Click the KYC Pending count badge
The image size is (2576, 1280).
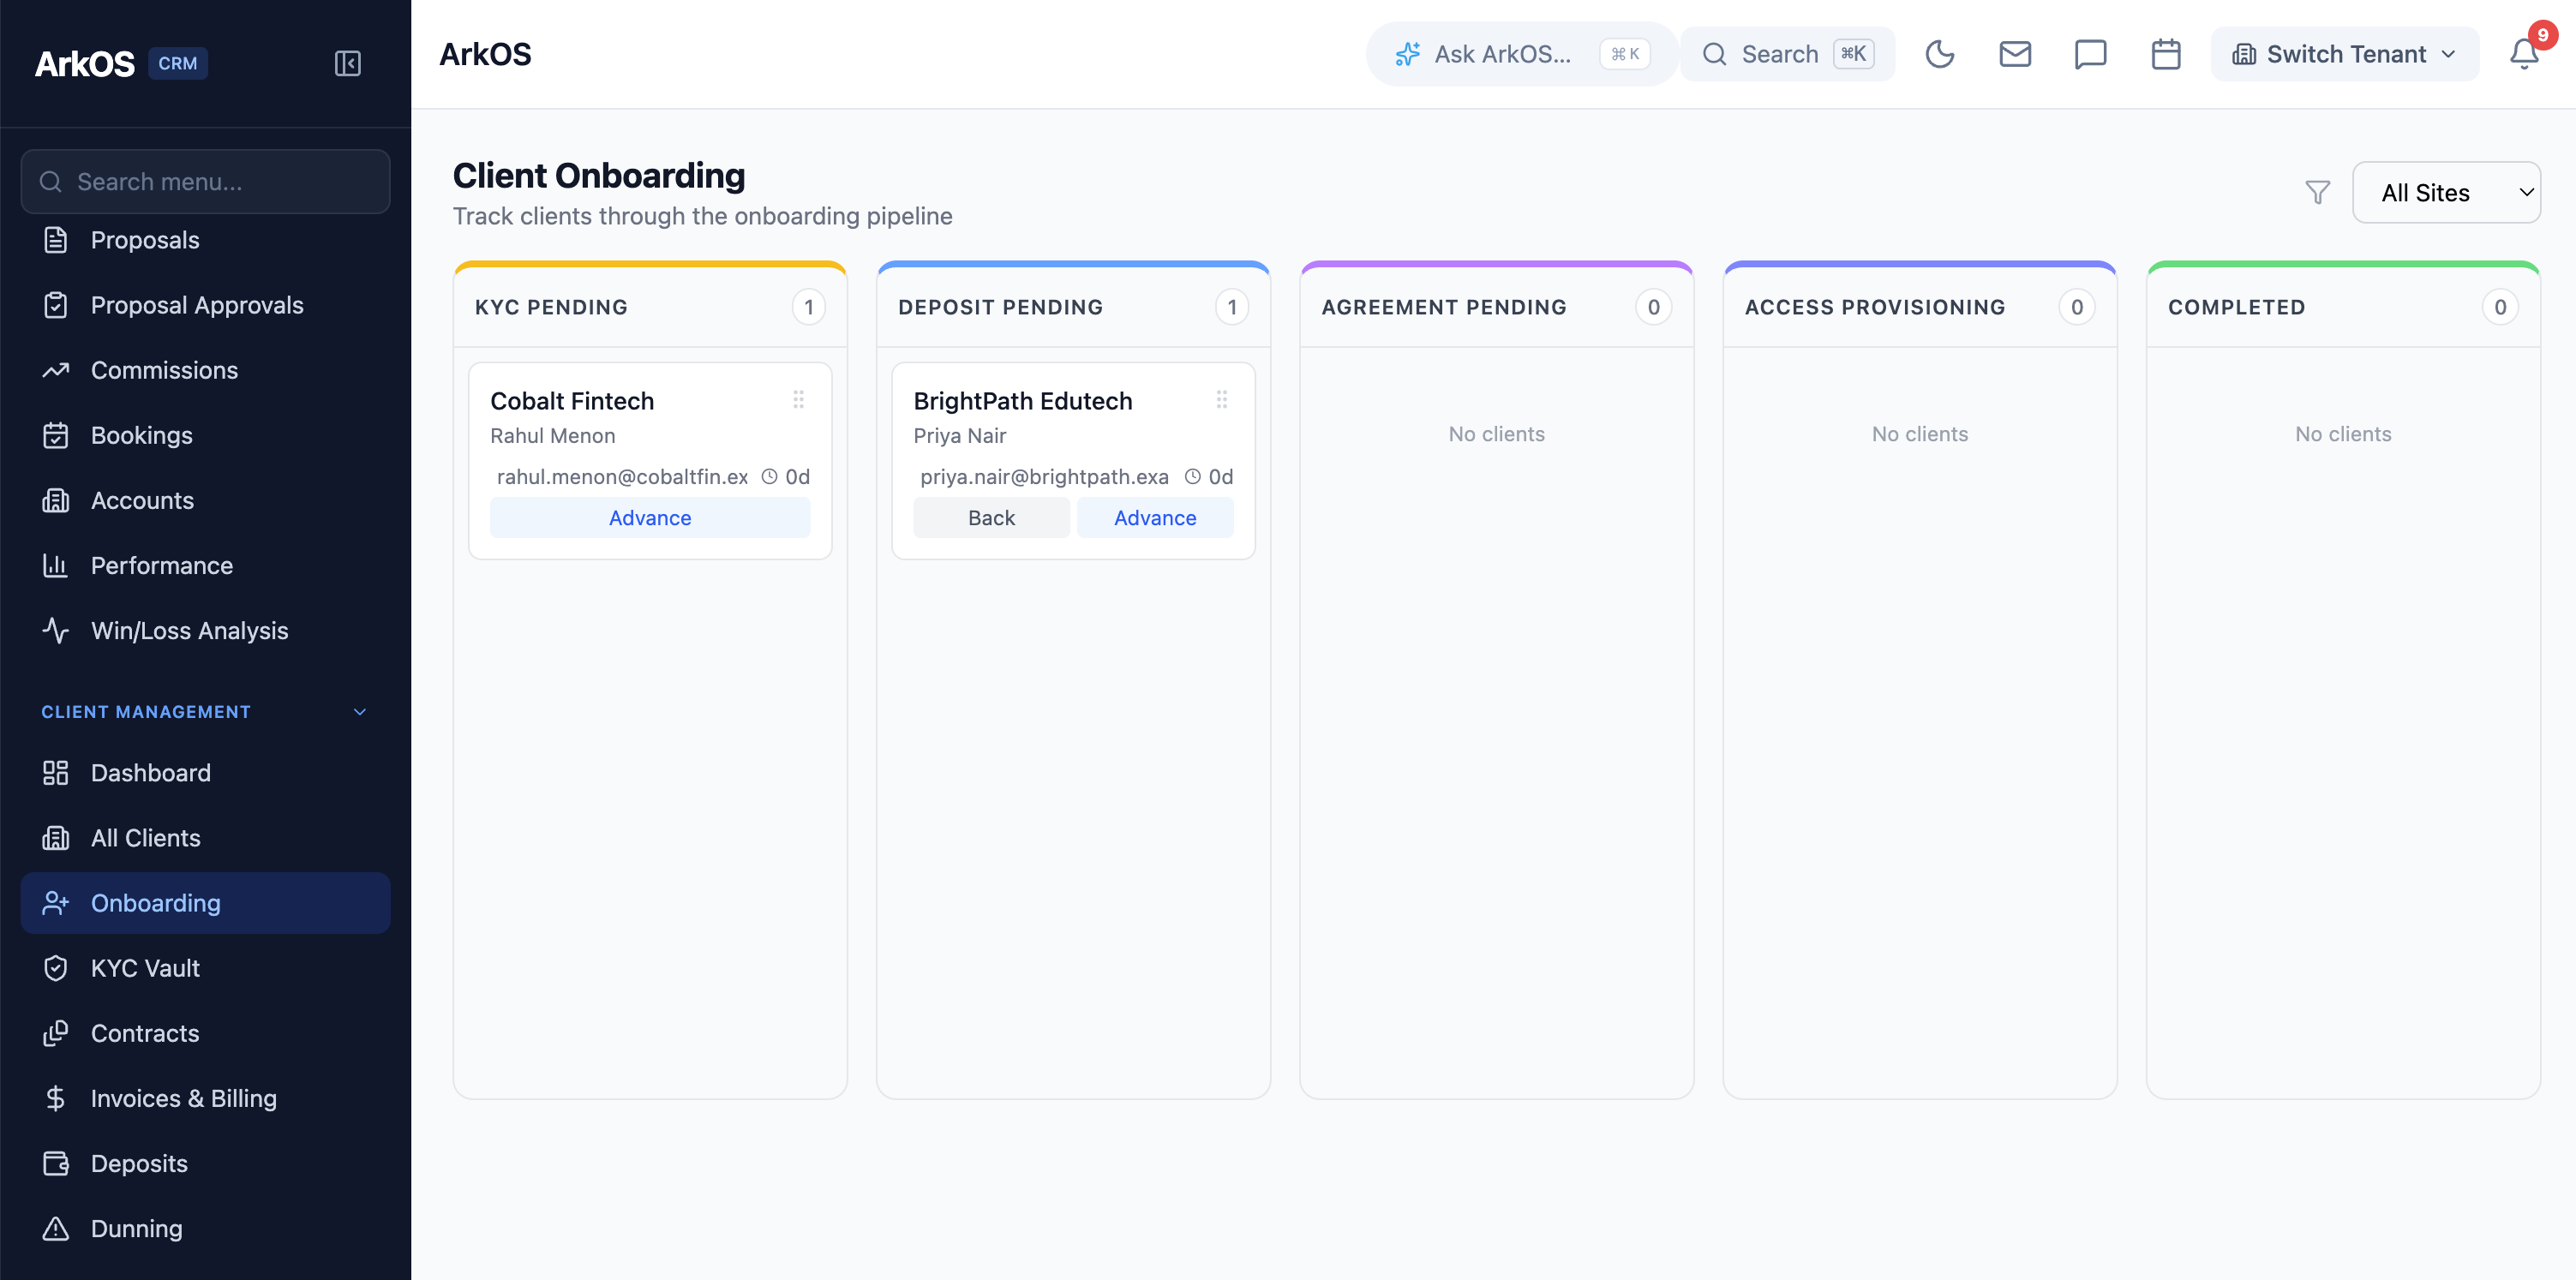(x=808, y=307)
